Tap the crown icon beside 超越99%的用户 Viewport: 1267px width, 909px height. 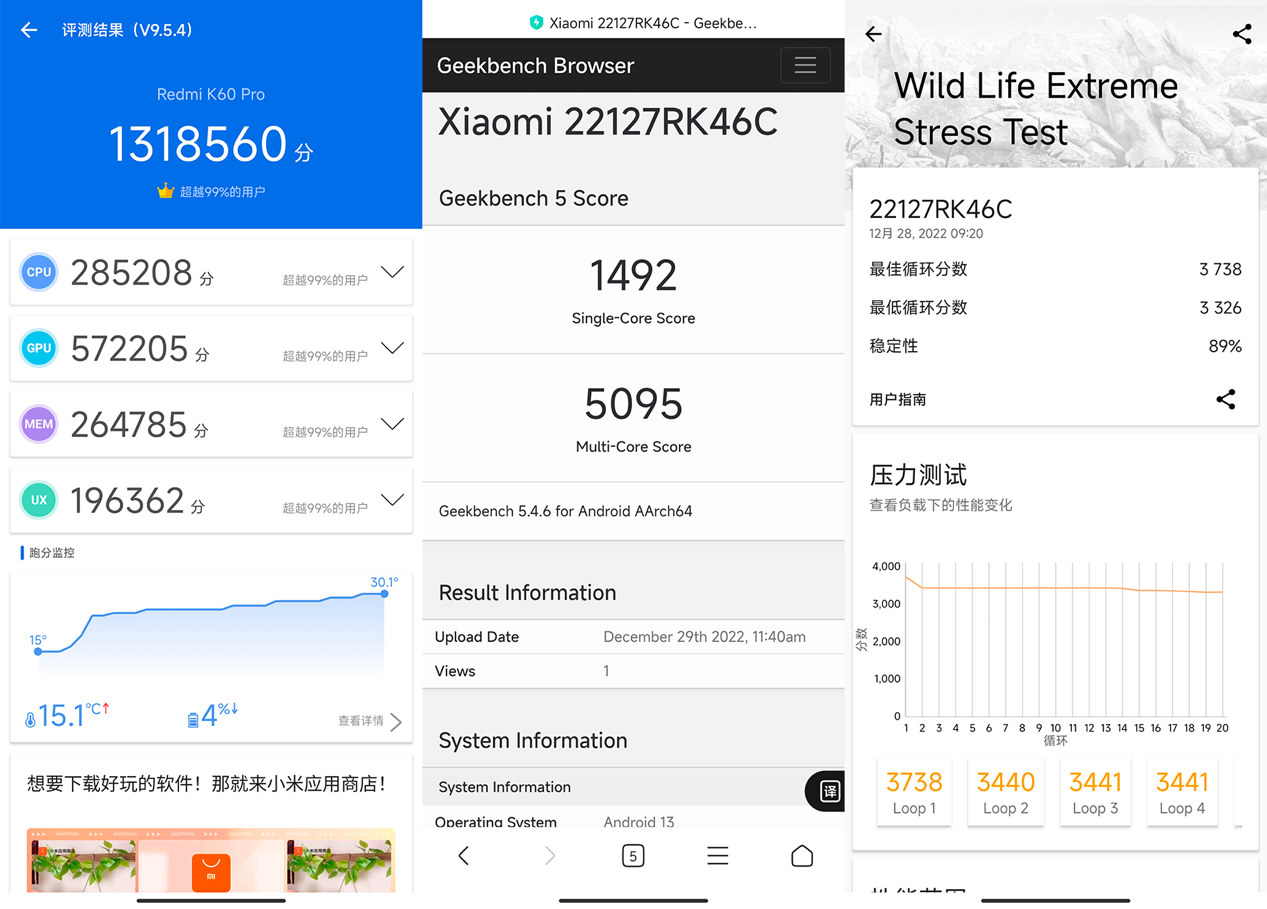(x=166, y=191)
